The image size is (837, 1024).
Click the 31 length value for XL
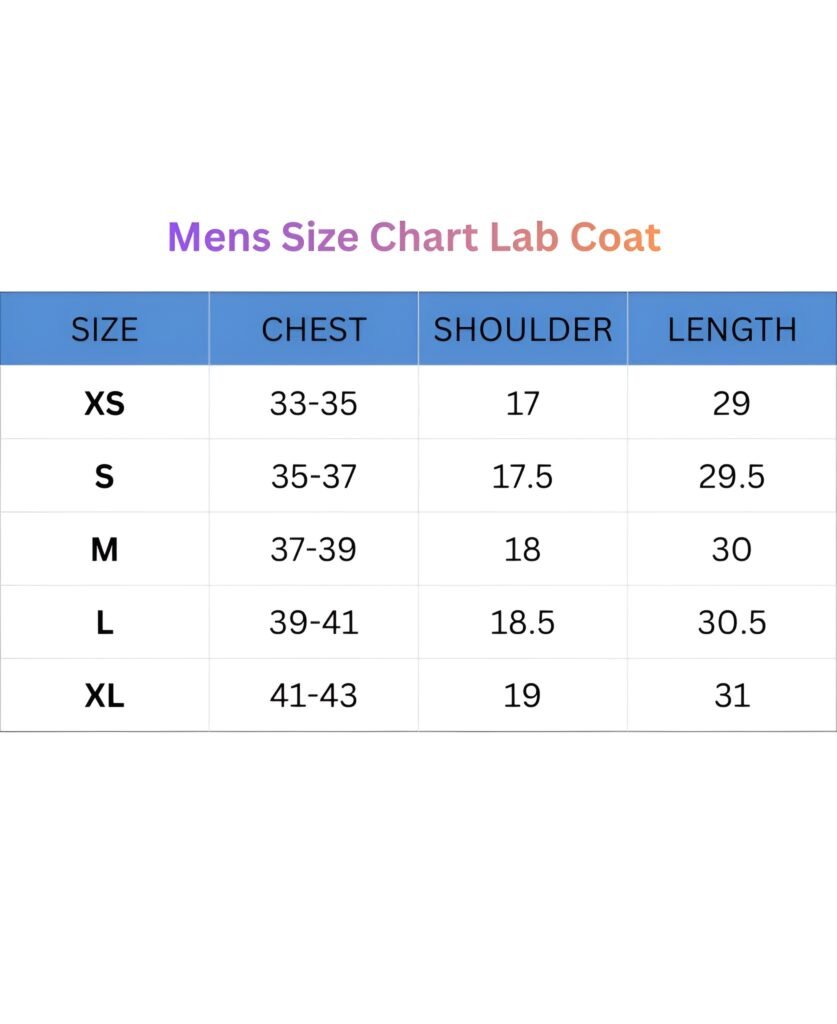(732, 696)
